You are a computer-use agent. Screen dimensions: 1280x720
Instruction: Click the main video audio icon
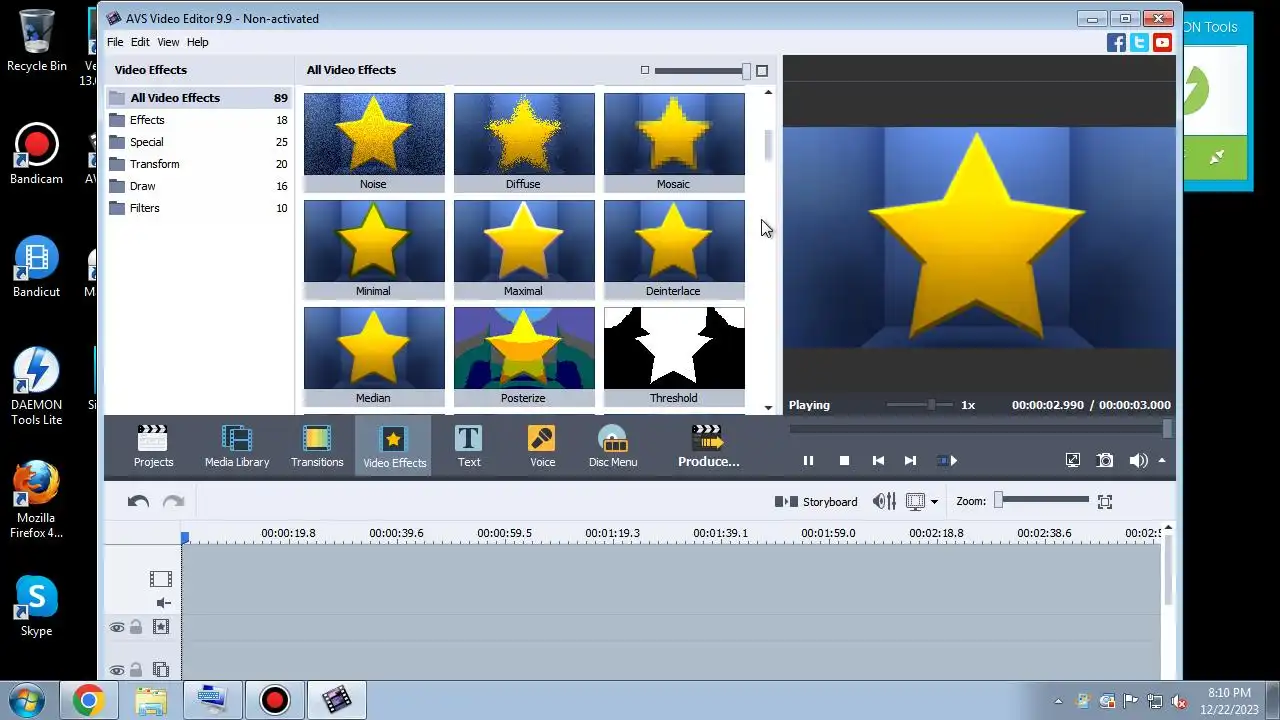(164, 603)
